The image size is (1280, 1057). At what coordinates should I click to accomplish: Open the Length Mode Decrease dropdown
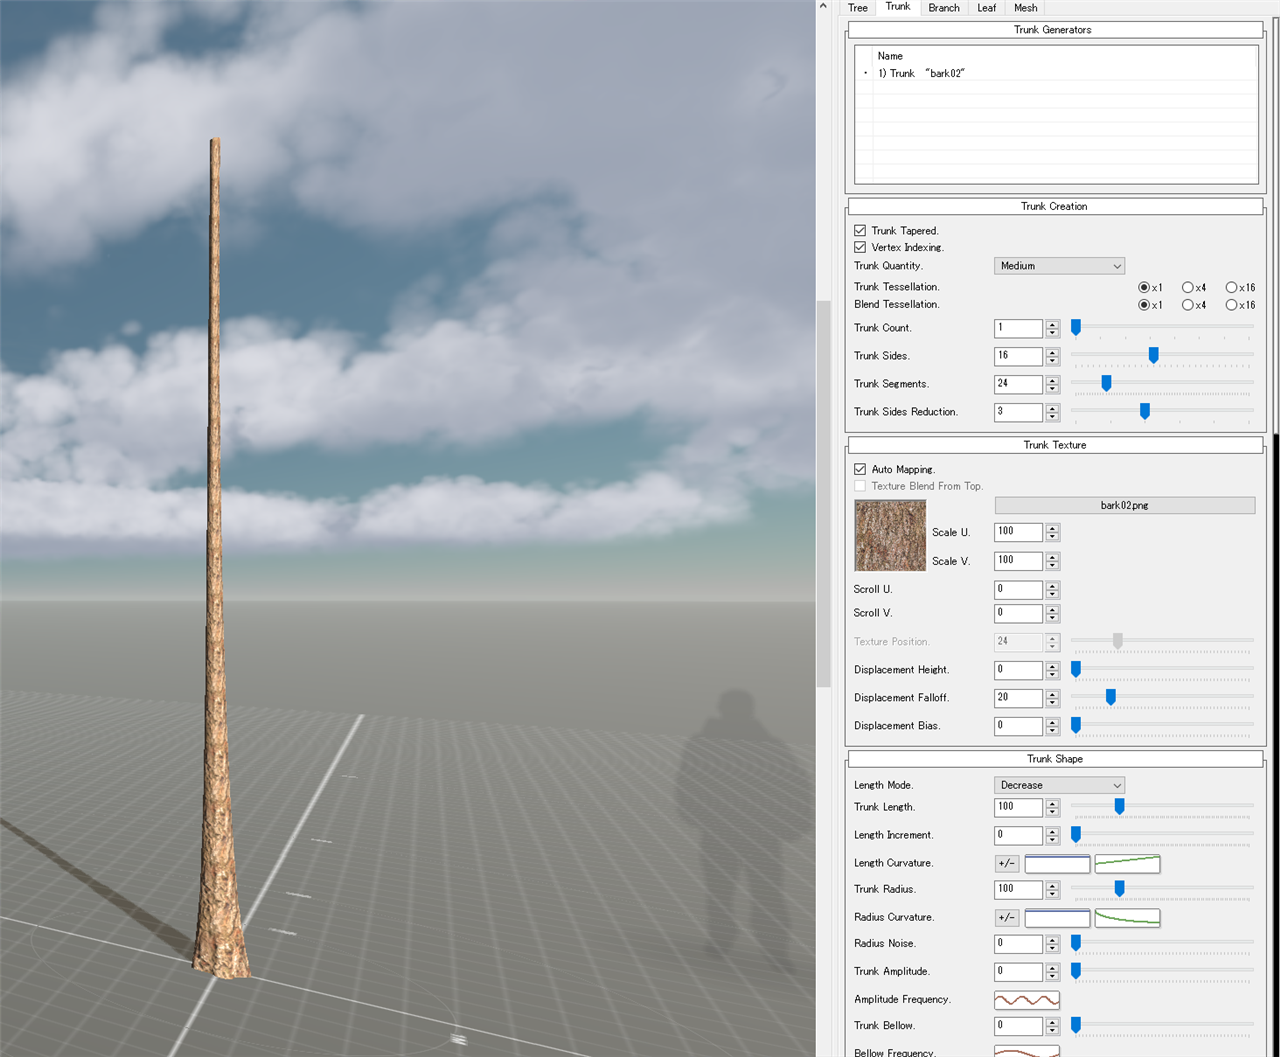tap(1059, 785)
